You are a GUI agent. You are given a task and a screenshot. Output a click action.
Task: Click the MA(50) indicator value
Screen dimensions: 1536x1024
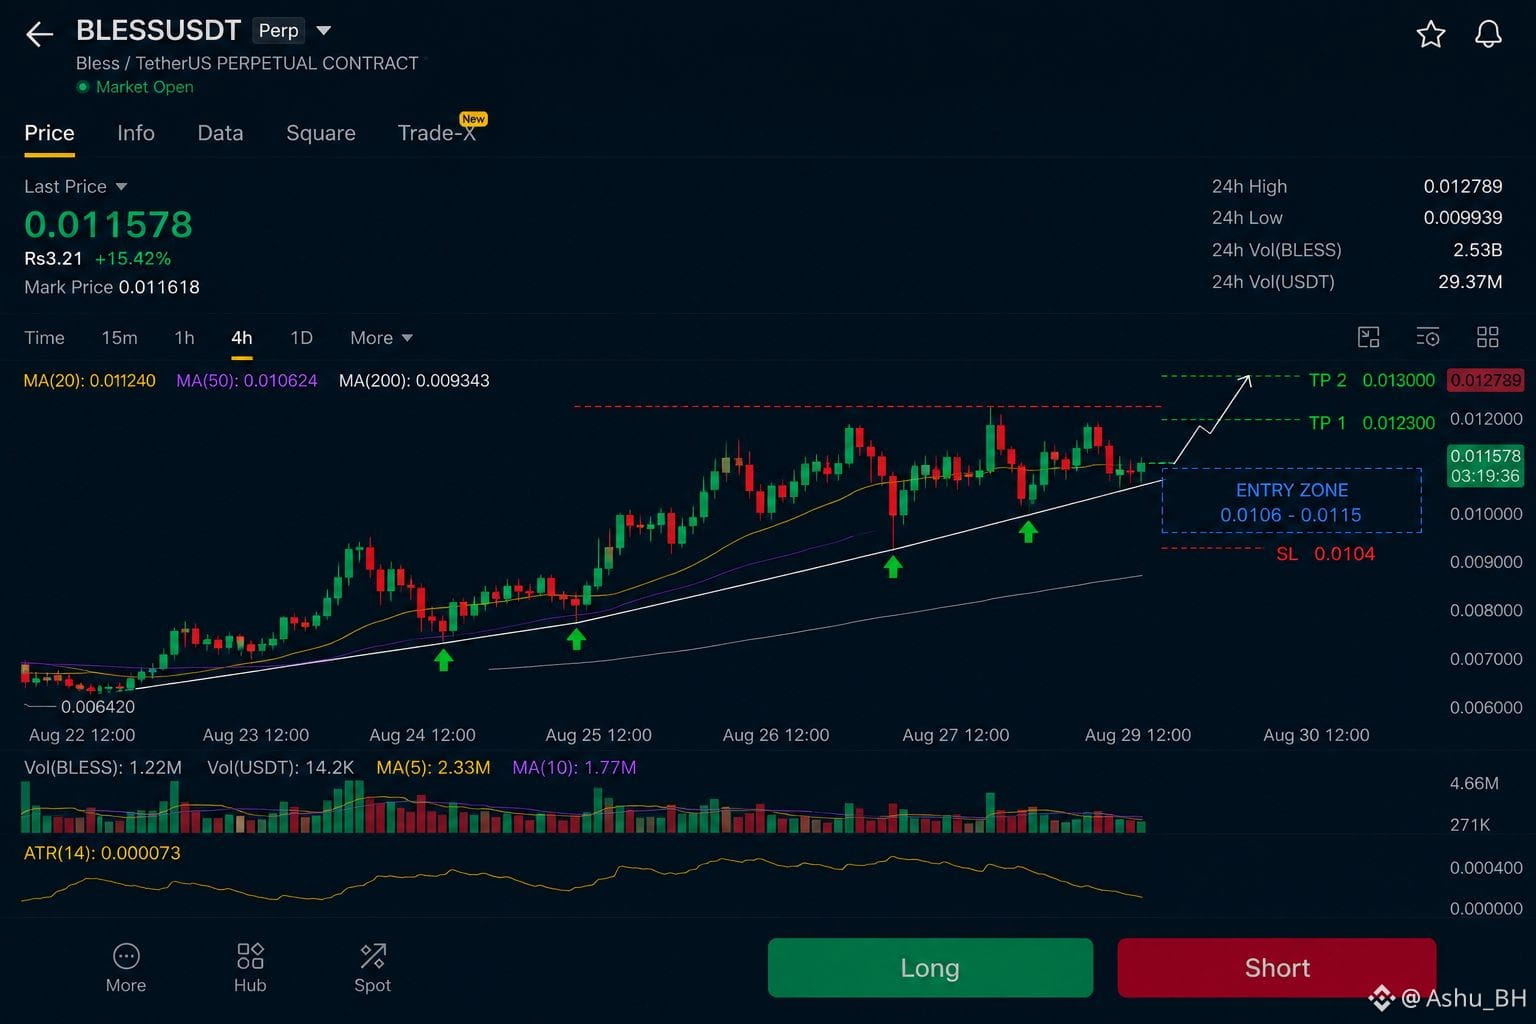[247, 380]
